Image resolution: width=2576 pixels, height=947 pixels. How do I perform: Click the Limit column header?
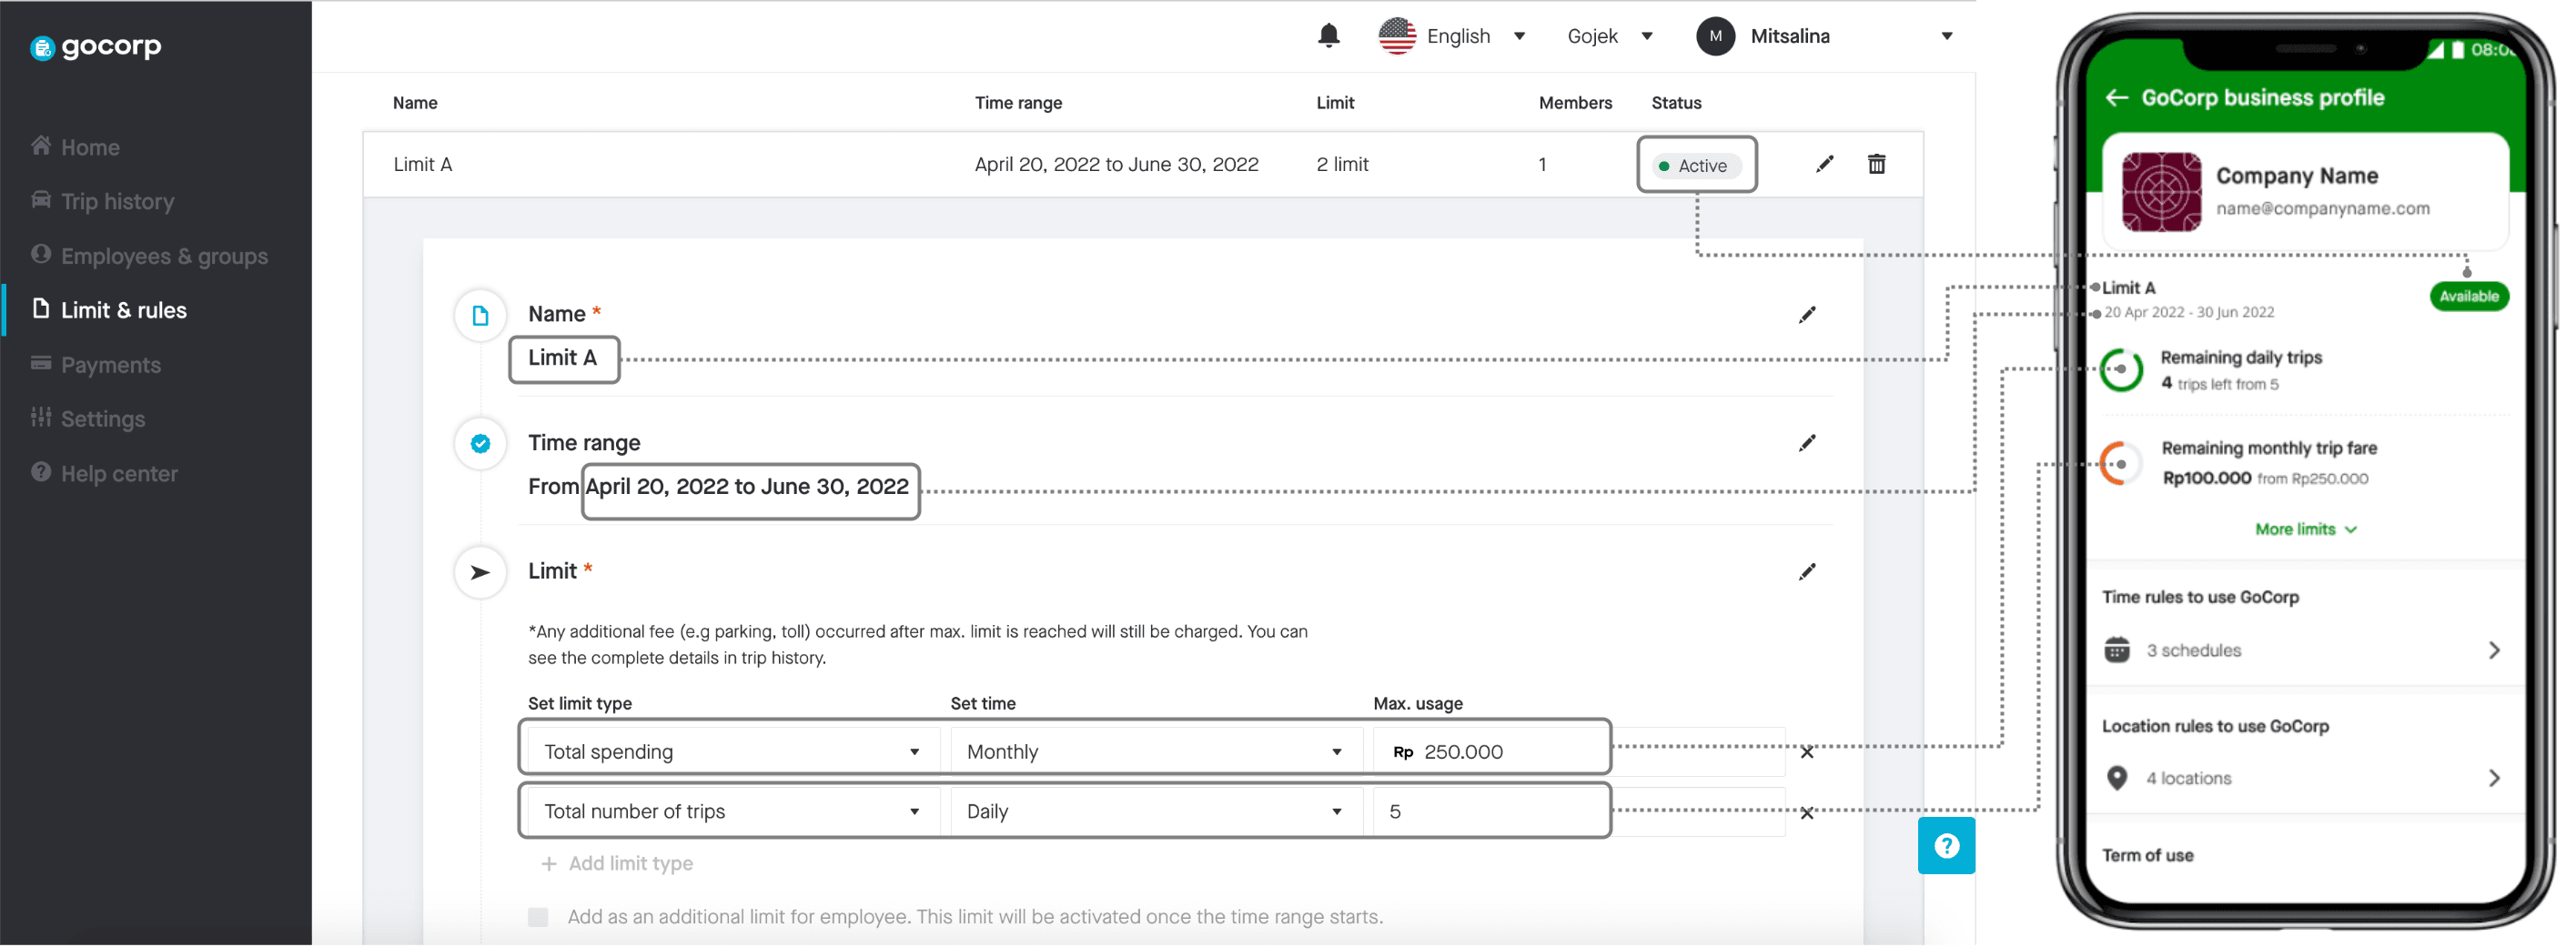(1334, 103)
